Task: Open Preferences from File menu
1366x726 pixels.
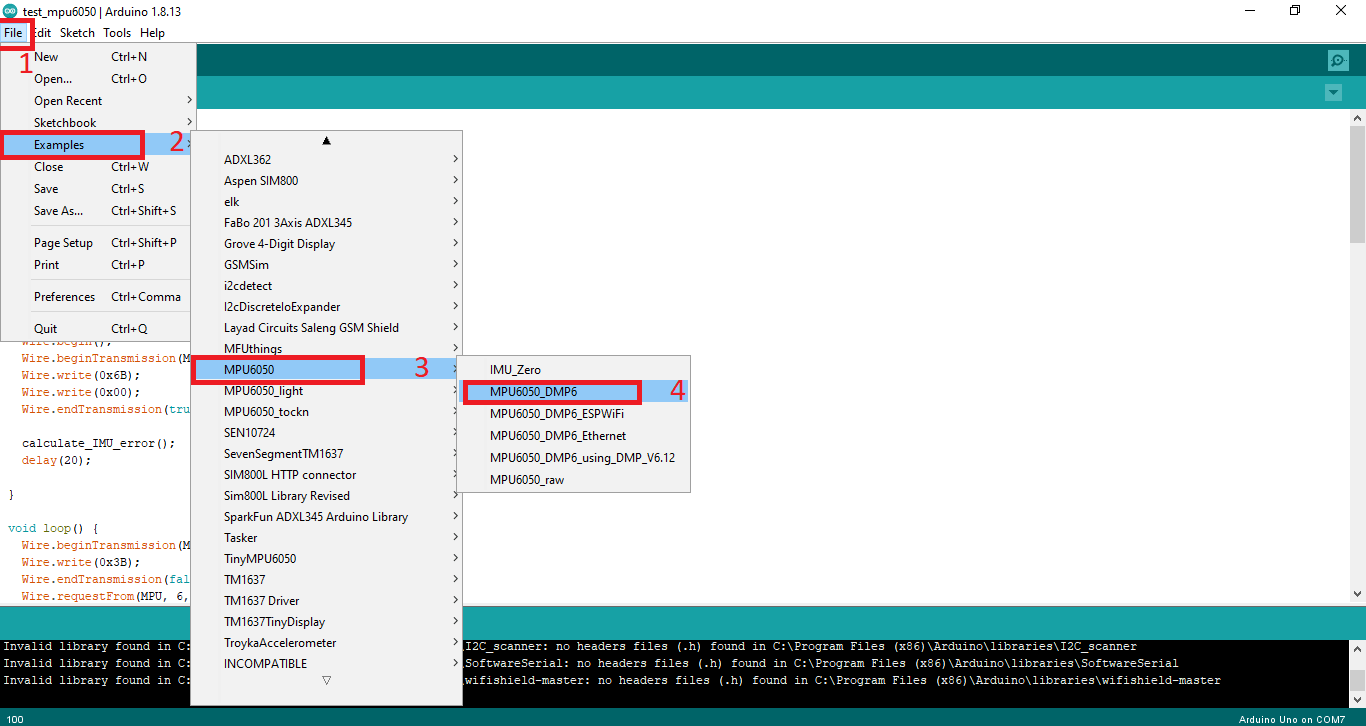Action: tap(97, 297)
